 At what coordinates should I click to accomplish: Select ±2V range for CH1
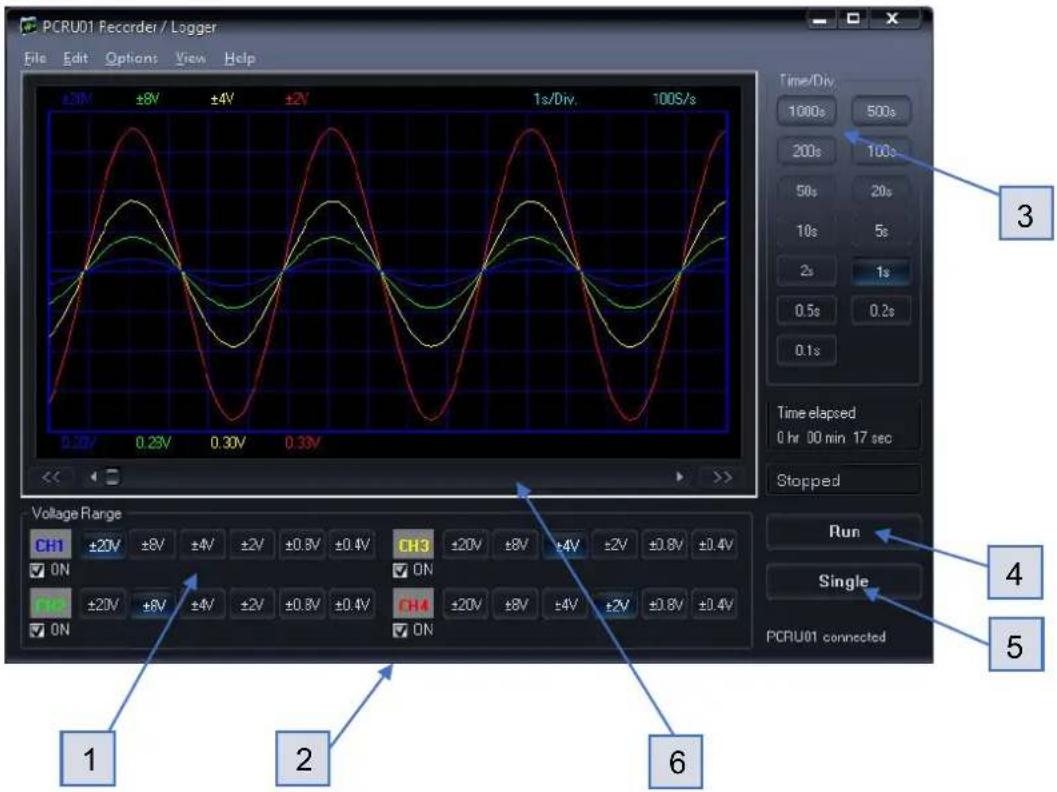click(x=252, y=545)
